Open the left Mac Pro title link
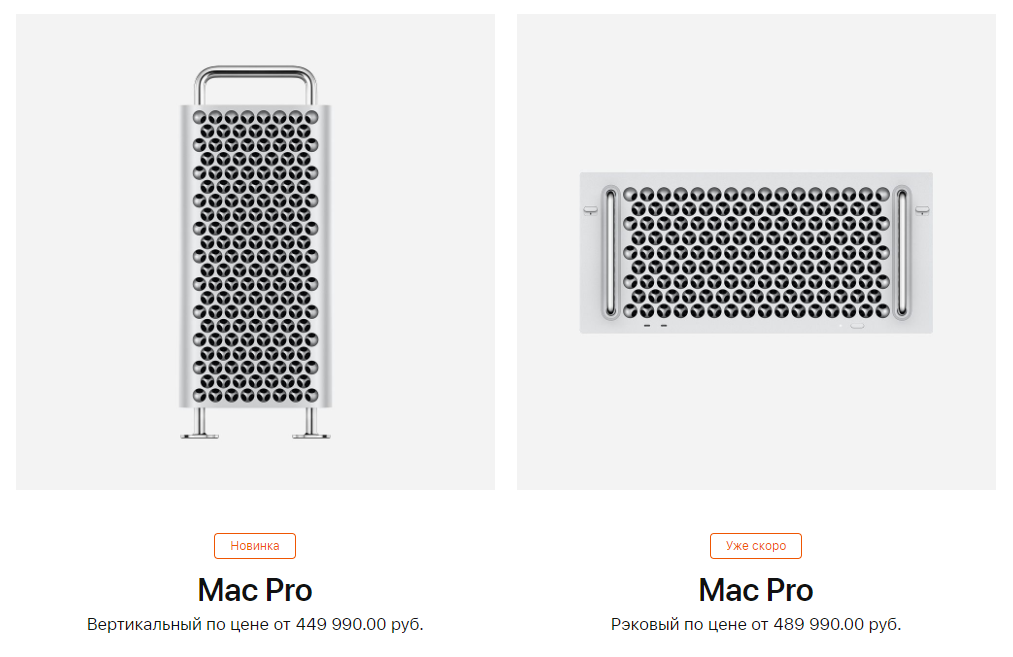Viewport: 1013px width, 657px height. [255, 590]
